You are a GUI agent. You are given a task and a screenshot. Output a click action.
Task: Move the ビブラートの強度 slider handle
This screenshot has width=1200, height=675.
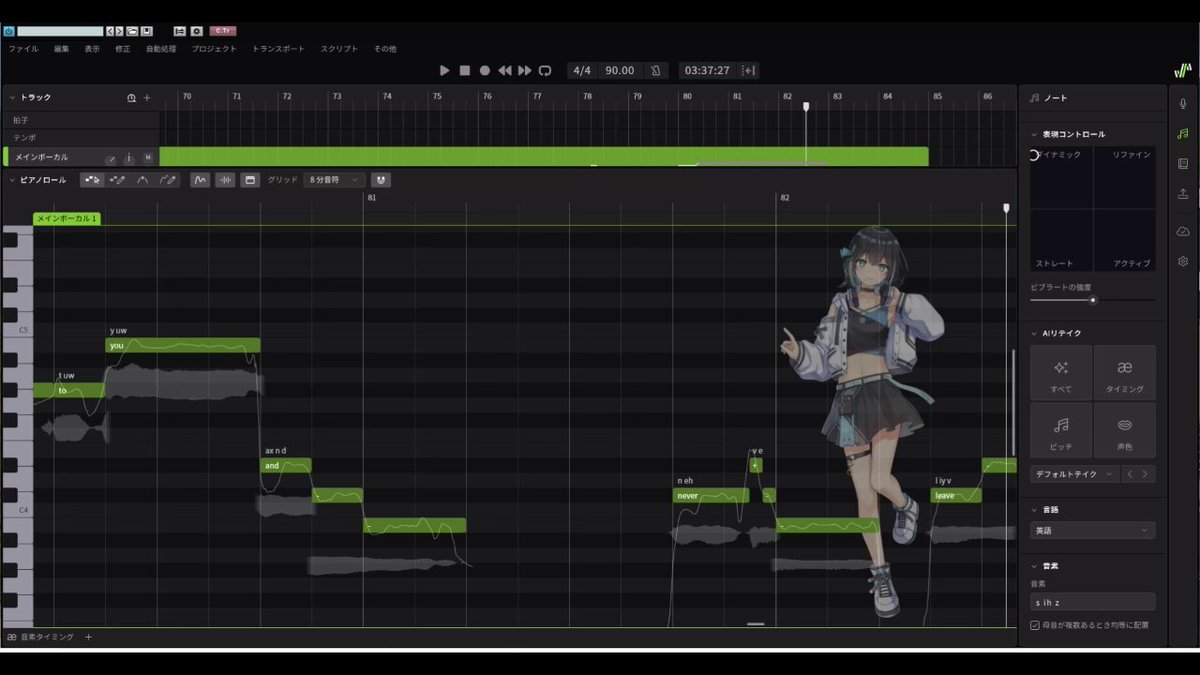(x=1093, y=299)
